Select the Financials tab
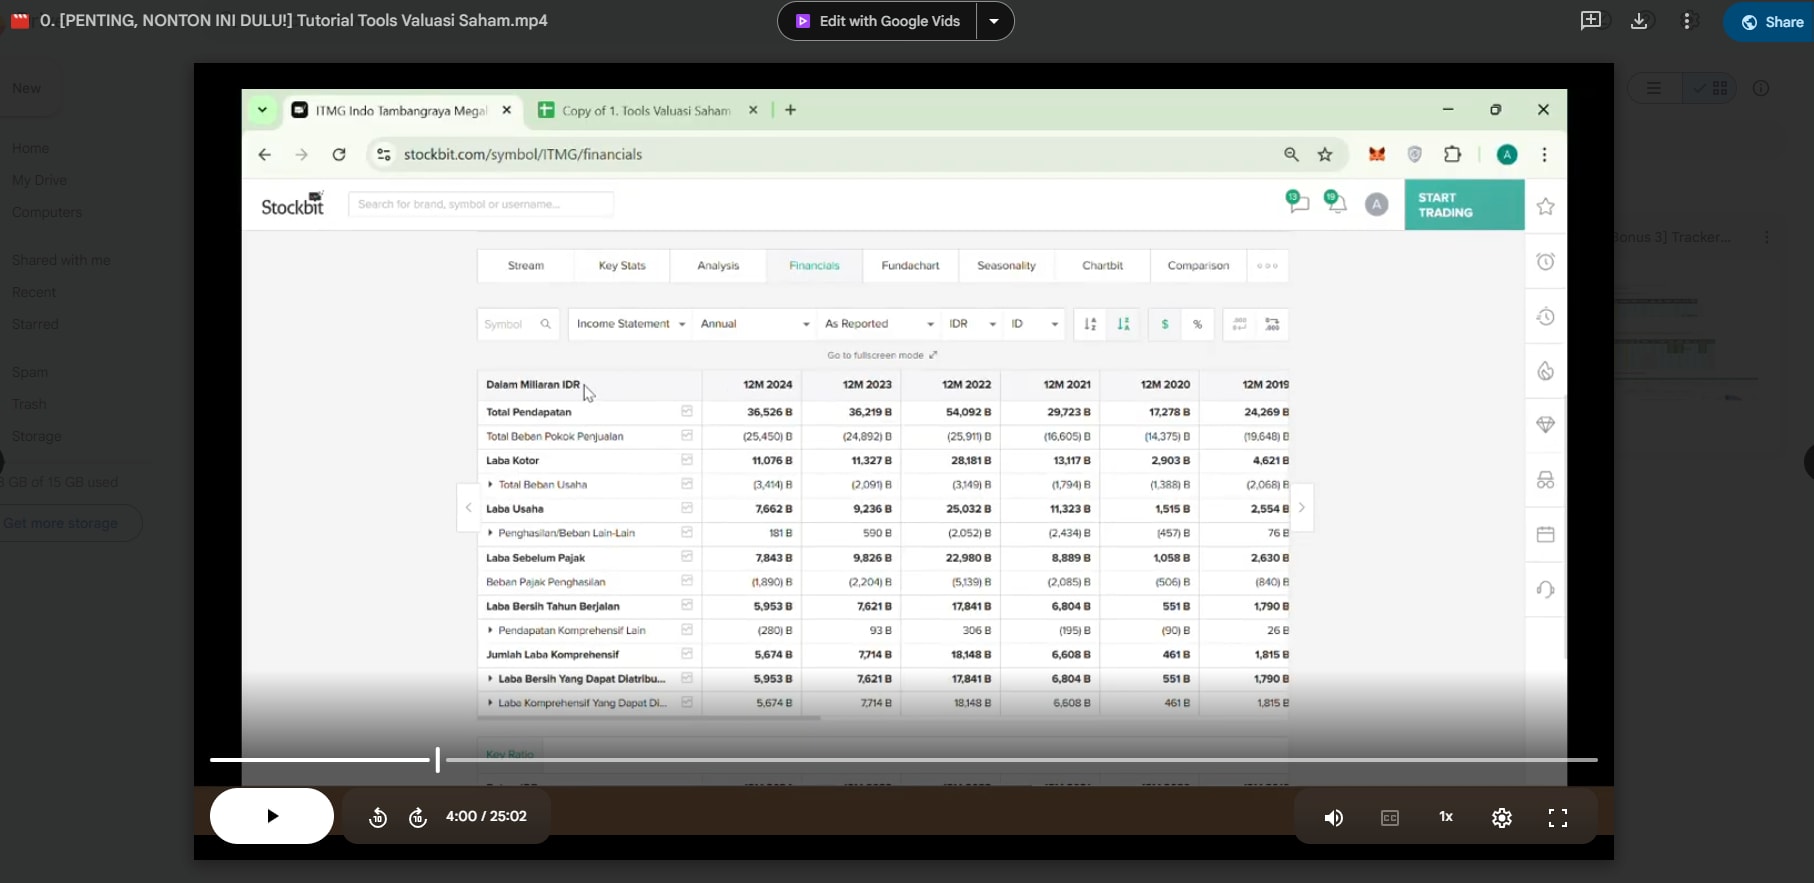The height and width of the screenshot is (883, 1814). click(814, 266)
